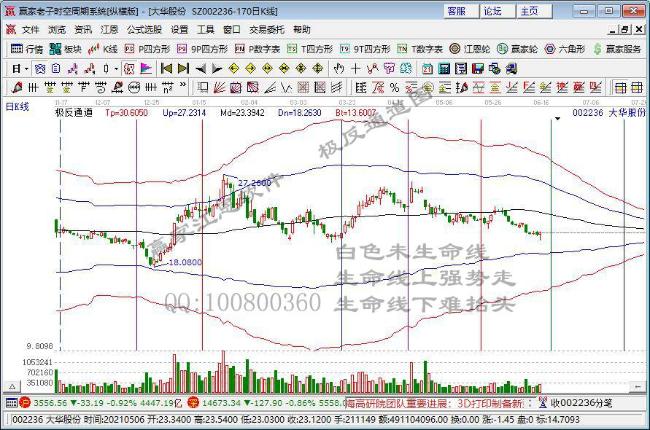
Task: Click the Up=27.2314 indicator value
Action: 184,112
